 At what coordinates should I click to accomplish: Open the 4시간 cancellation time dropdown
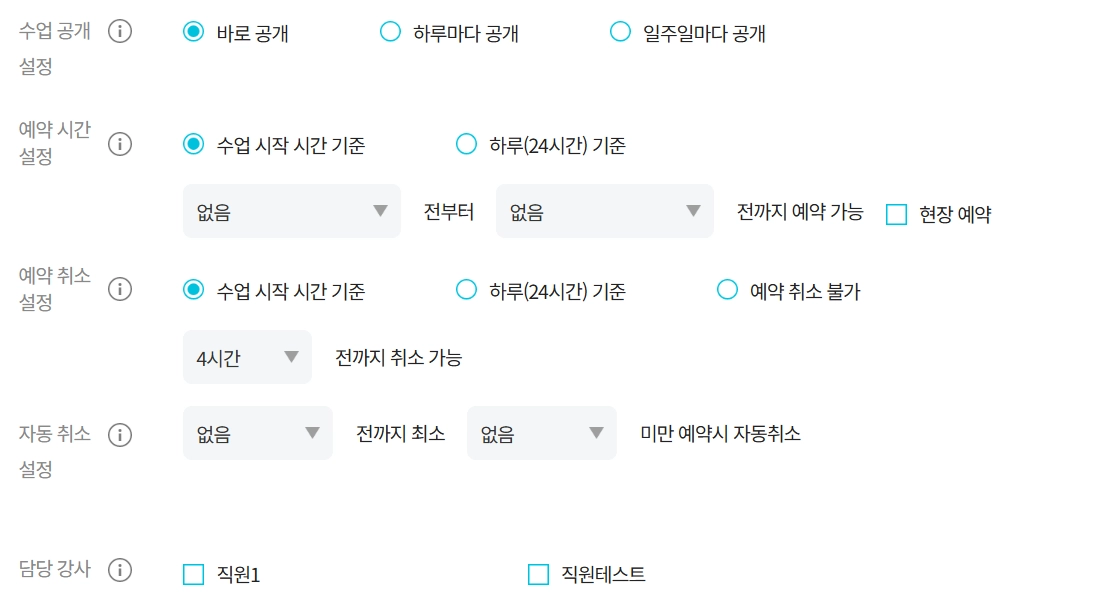click(x=247, y=357)
